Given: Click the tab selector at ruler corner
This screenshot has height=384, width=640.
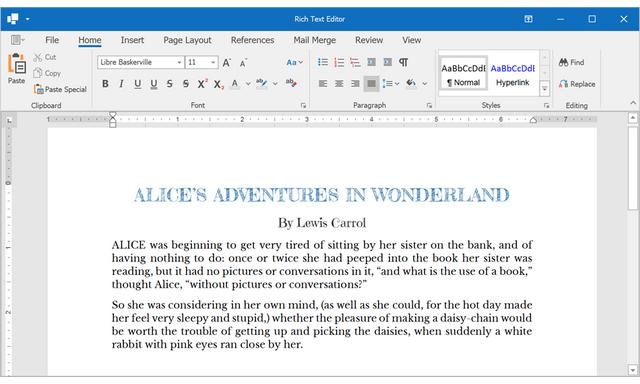Looking at the screenshot, I should pyautogui.click(x=9, y=120).
